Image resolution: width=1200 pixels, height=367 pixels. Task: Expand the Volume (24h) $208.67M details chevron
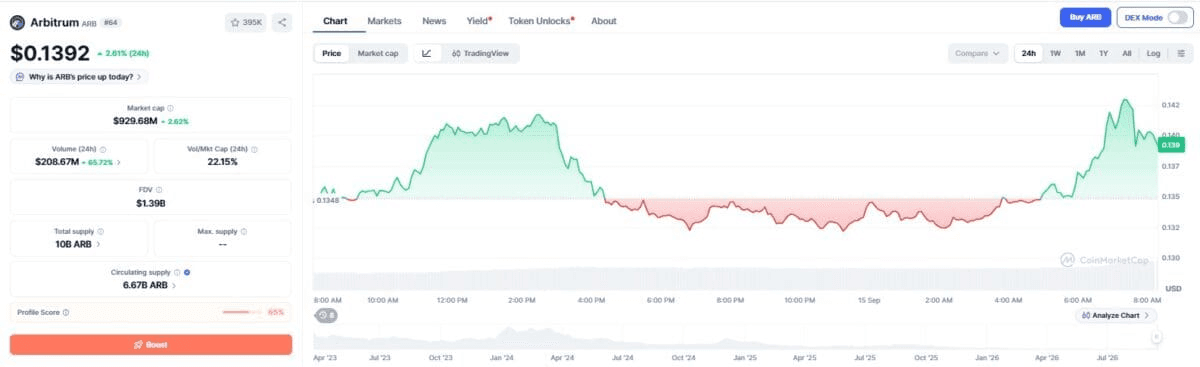pos(119,161)
